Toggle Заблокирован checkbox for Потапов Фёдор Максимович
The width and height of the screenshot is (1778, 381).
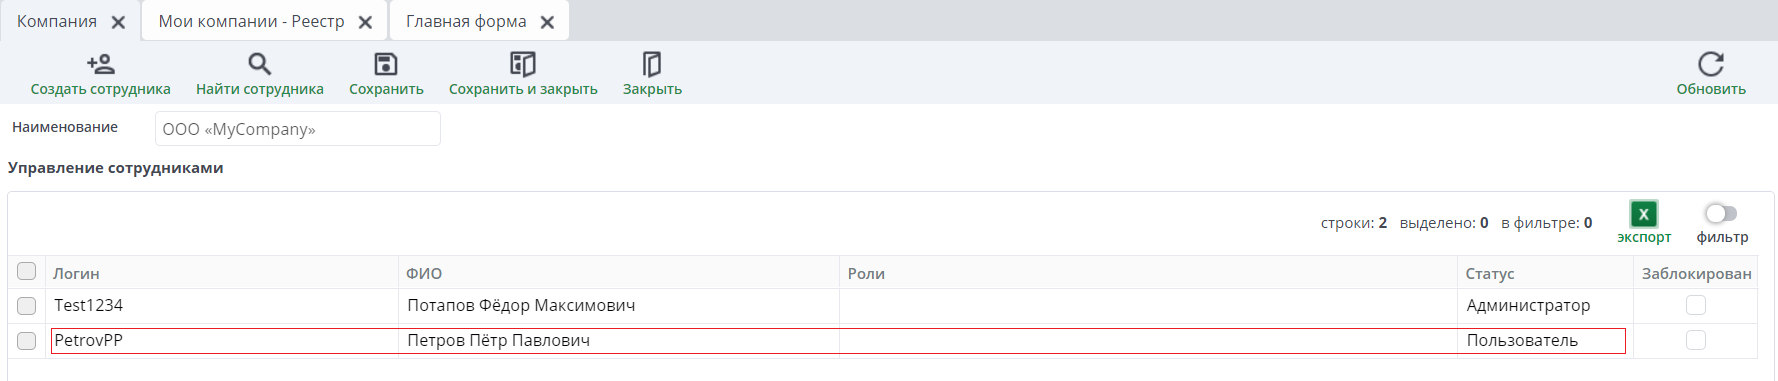(x=1696, y=305)
